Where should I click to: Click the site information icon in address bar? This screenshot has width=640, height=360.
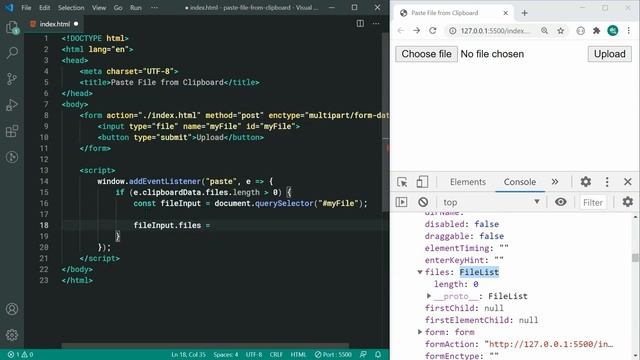tap(452, 31)
